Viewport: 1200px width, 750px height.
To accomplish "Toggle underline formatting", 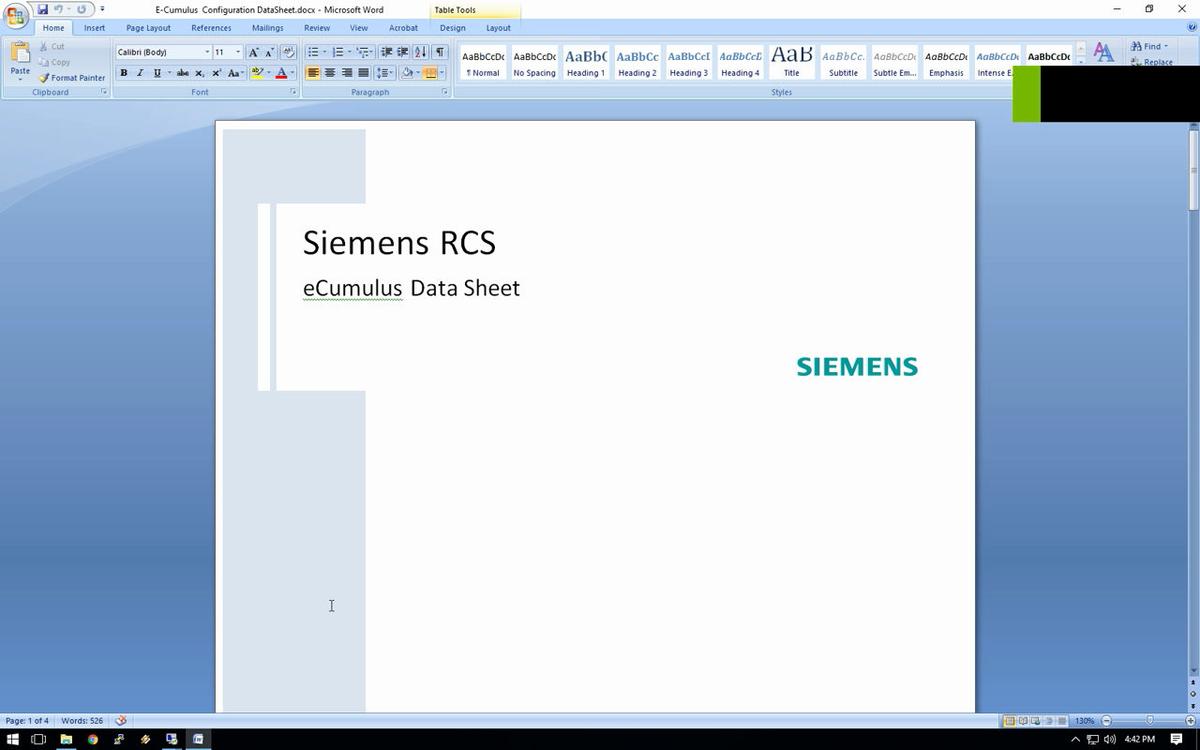I will [156, 73].
